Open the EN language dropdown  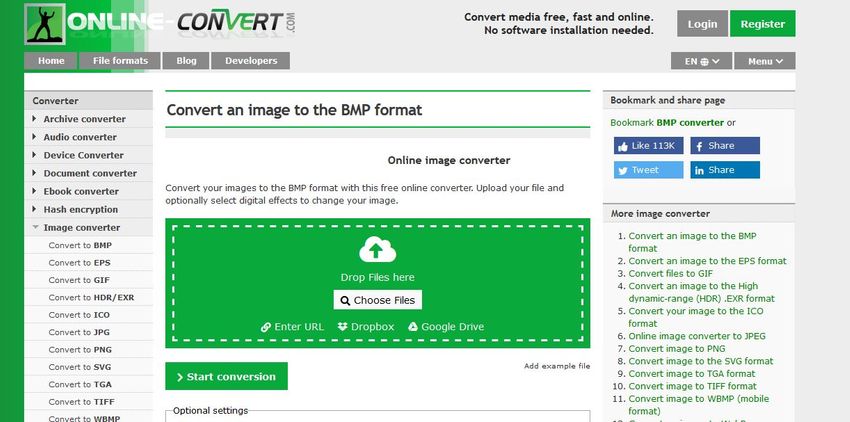click(703, 61)
